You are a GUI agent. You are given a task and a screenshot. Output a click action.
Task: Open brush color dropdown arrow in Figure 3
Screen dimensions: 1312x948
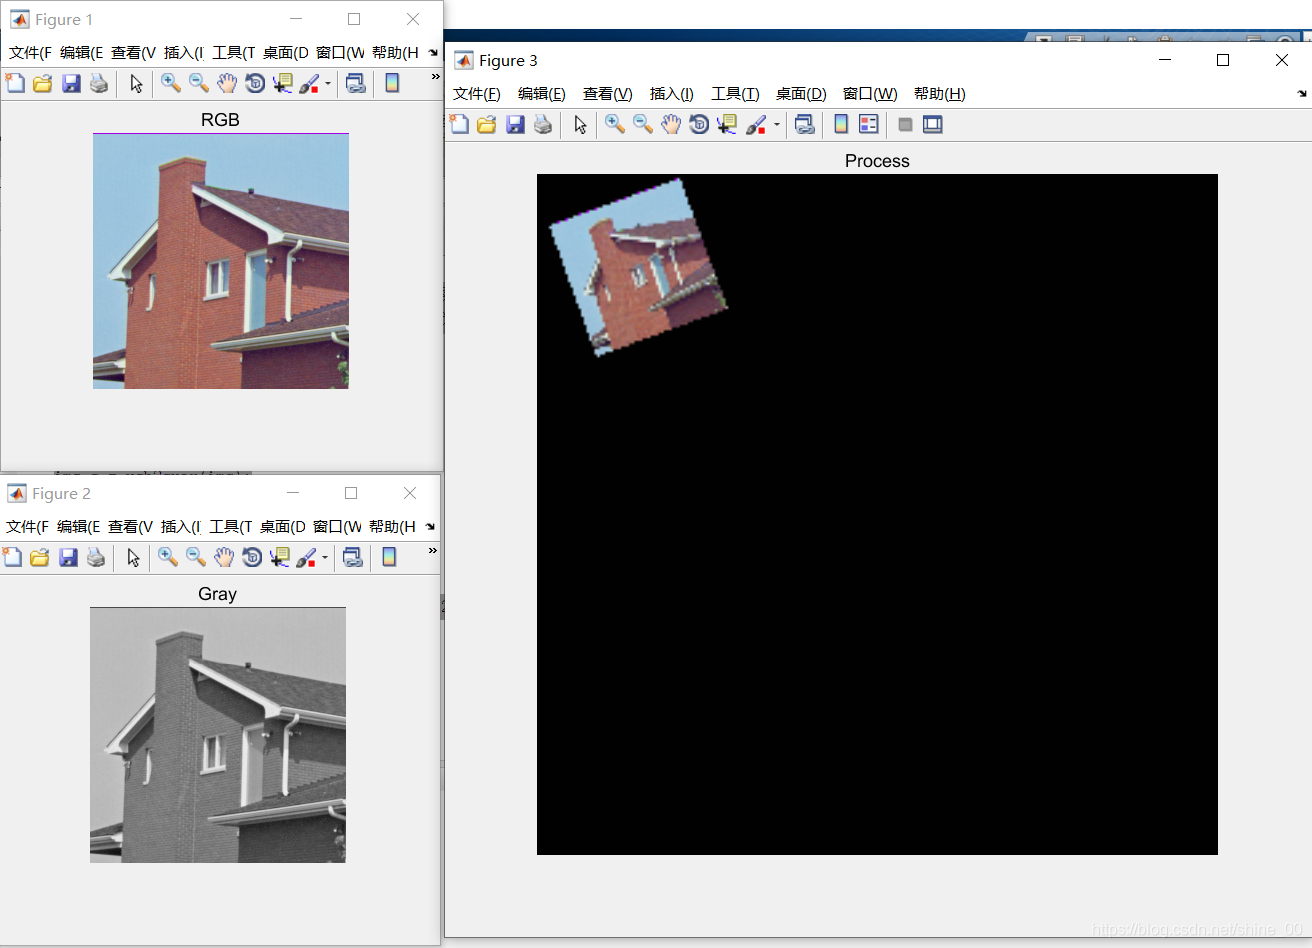pyautogui.click(x=776, y=125)
